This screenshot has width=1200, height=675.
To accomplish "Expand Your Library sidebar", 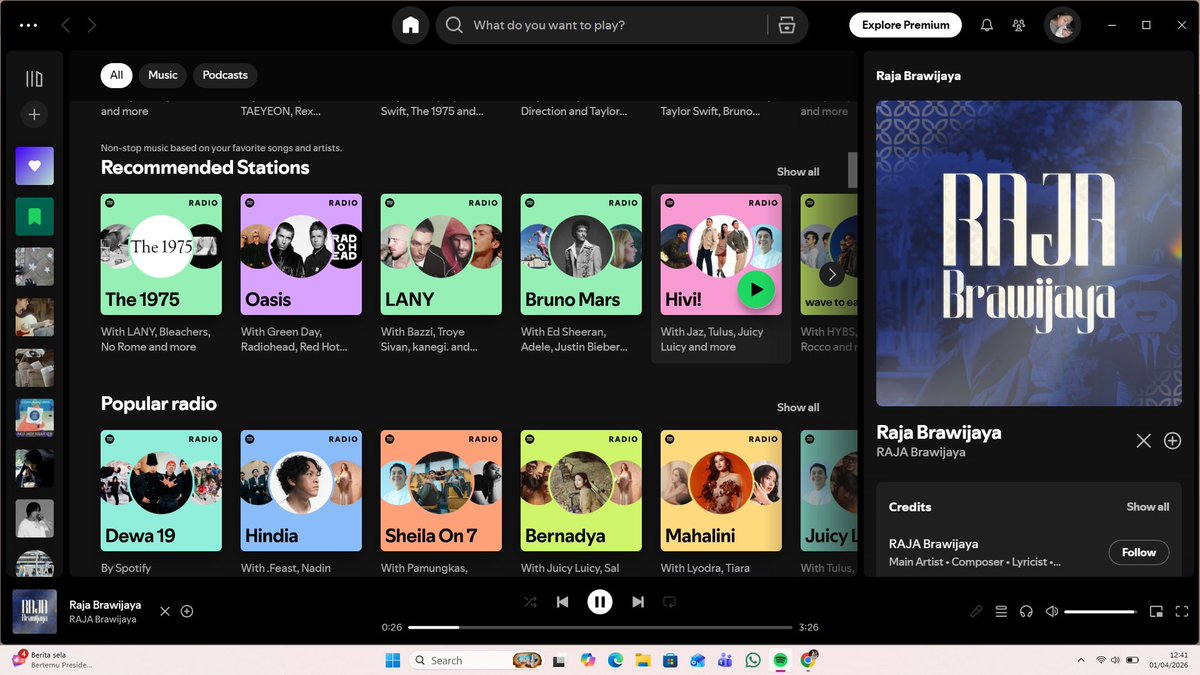I will point(34,79).
